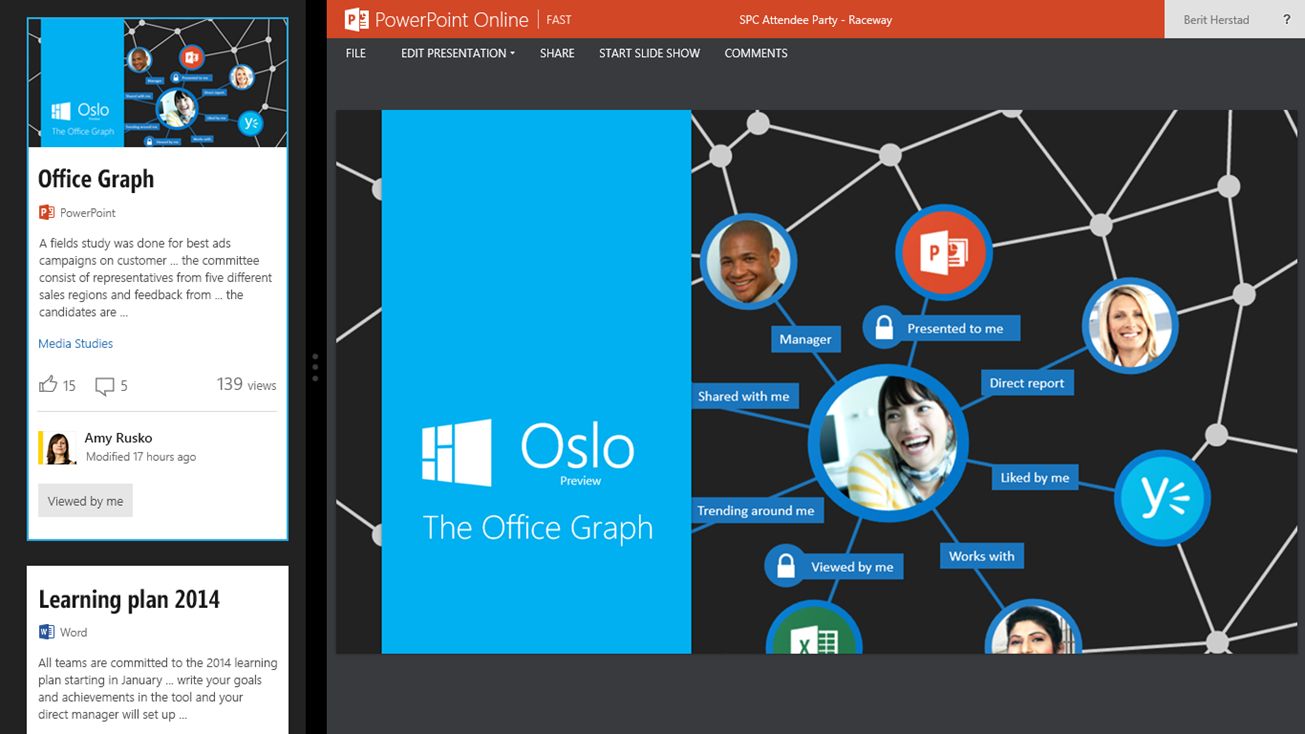Click the central laughing woman portrait
The image size is (1305, 734).
pyautogui.click(x=888, y=442)
